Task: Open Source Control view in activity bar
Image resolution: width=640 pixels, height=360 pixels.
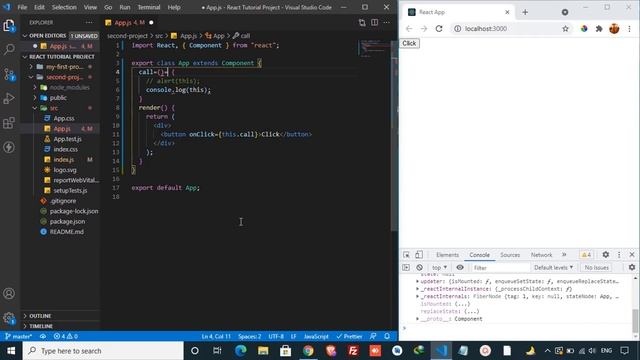Action: [x=9, y=74]
